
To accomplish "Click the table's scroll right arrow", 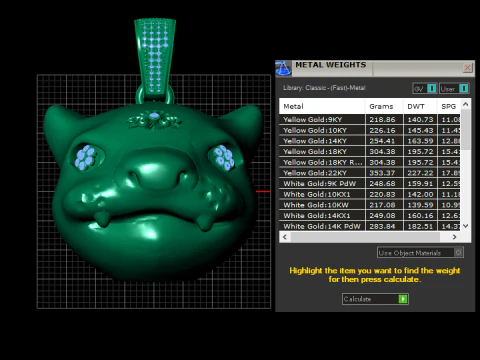I will (x=454, y=237).
